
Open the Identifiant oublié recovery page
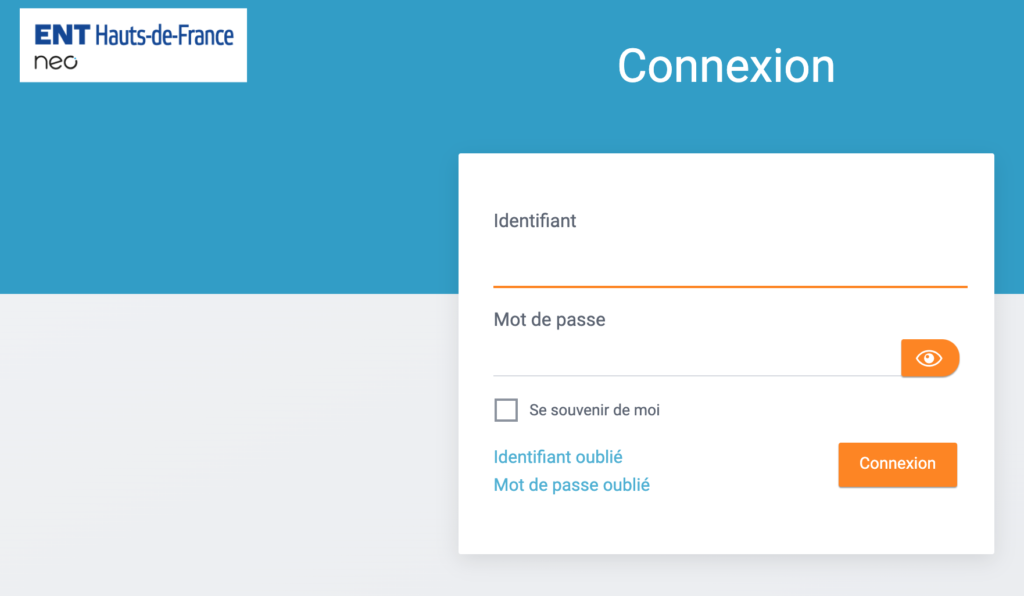[x=557, y=457]
